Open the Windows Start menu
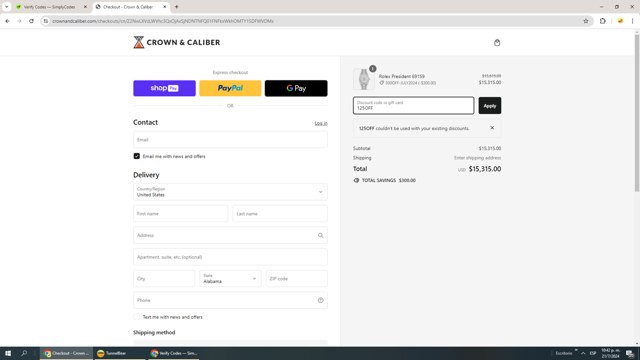 [x=8, y=353]
